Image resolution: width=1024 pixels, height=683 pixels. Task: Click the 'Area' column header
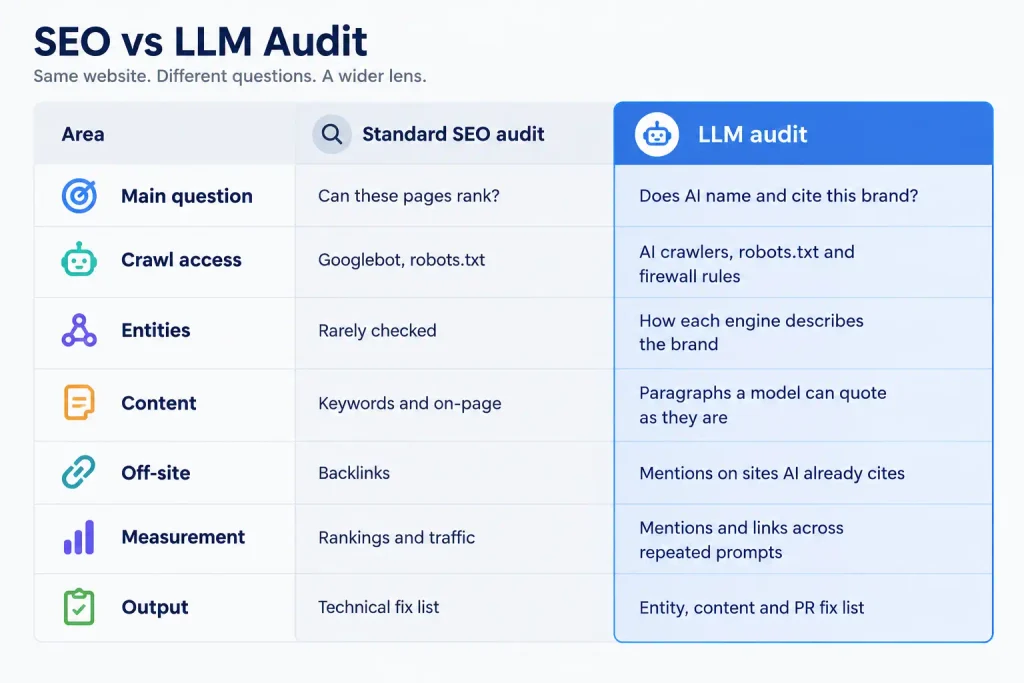point(83,135)
